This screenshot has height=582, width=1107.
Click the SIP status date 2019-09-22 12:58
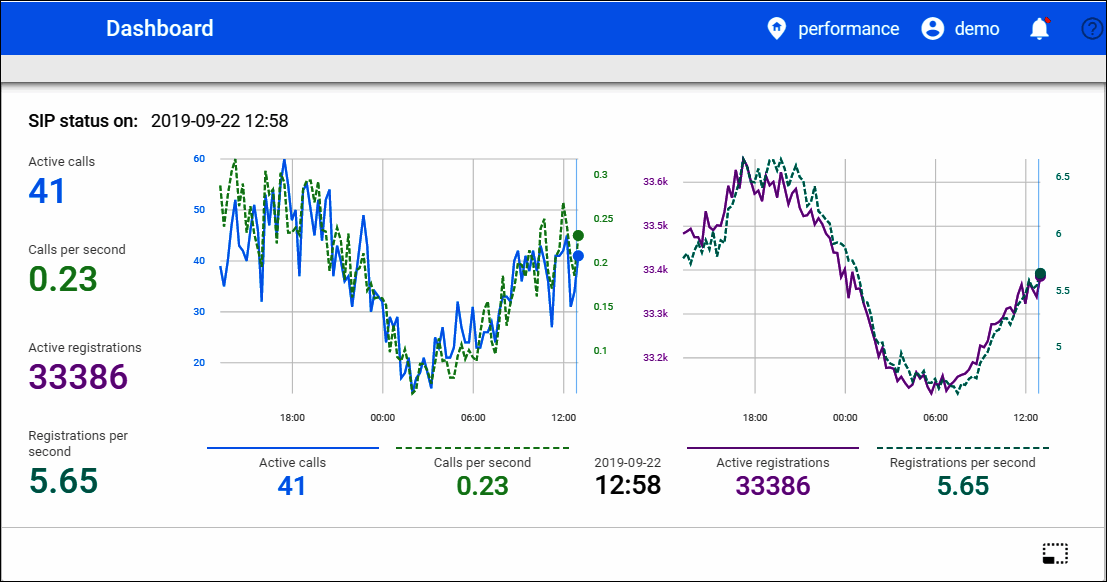click(x=219, y=121)
